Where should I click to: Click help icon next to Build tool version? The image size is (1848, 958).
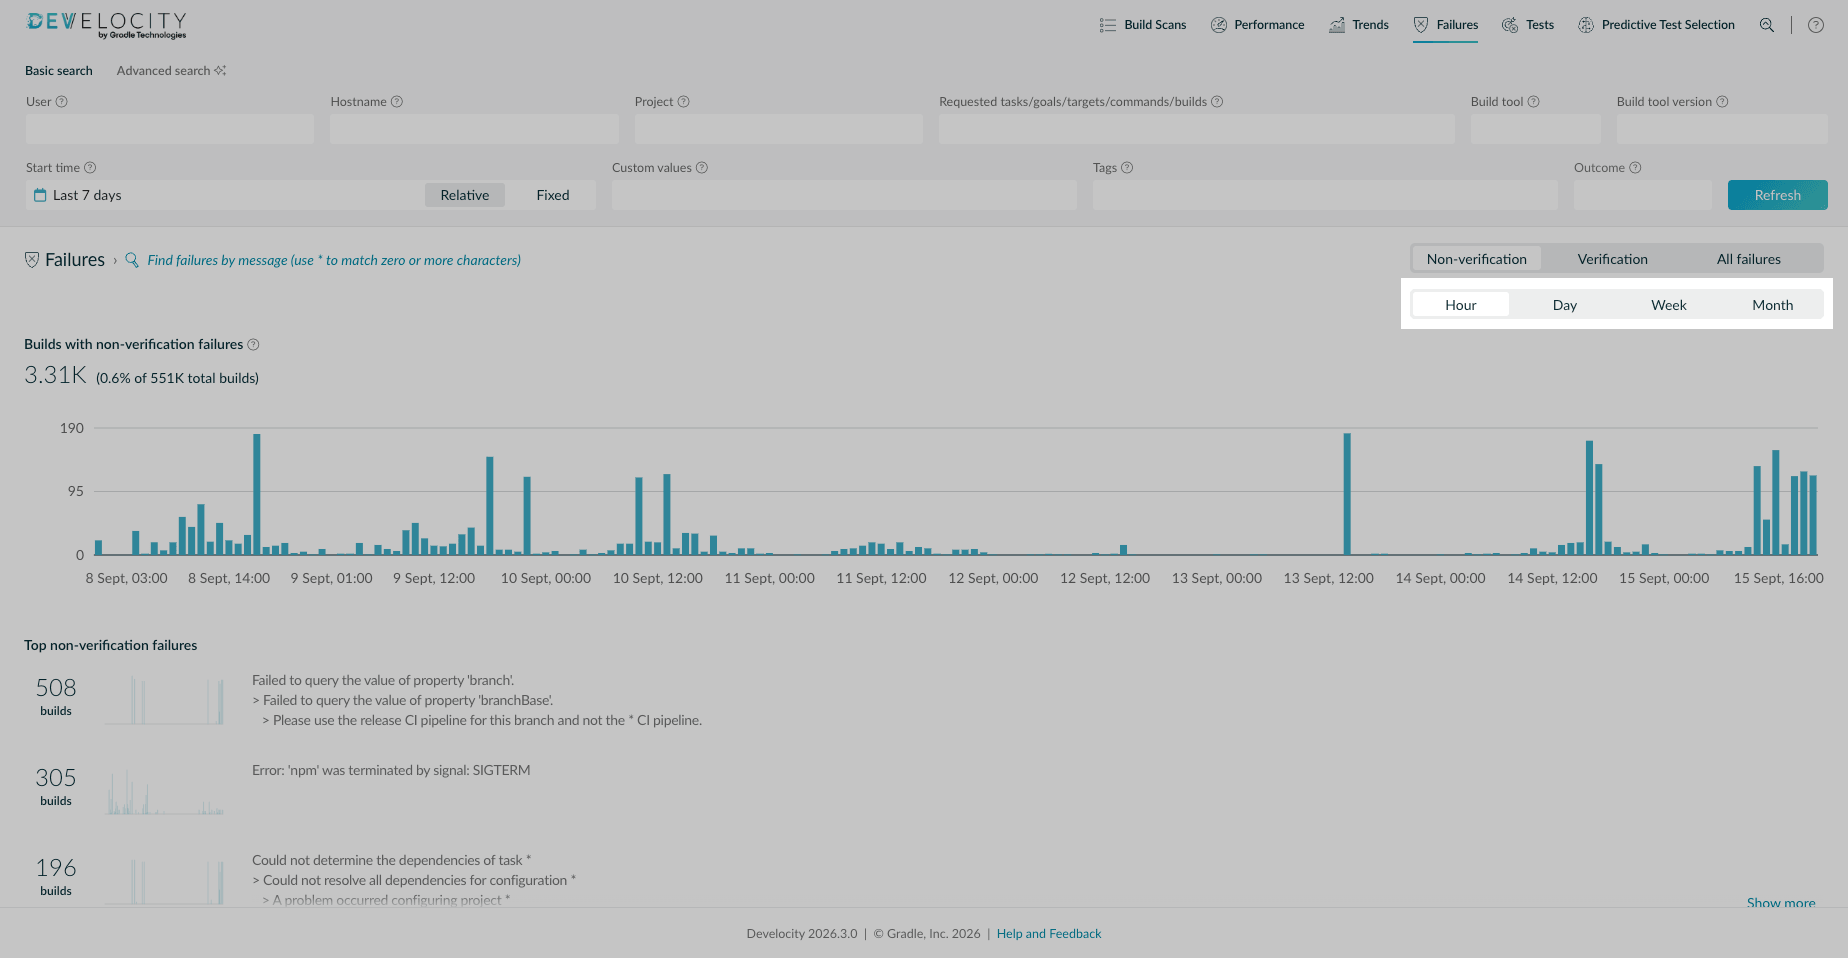tap(1722, 102)
